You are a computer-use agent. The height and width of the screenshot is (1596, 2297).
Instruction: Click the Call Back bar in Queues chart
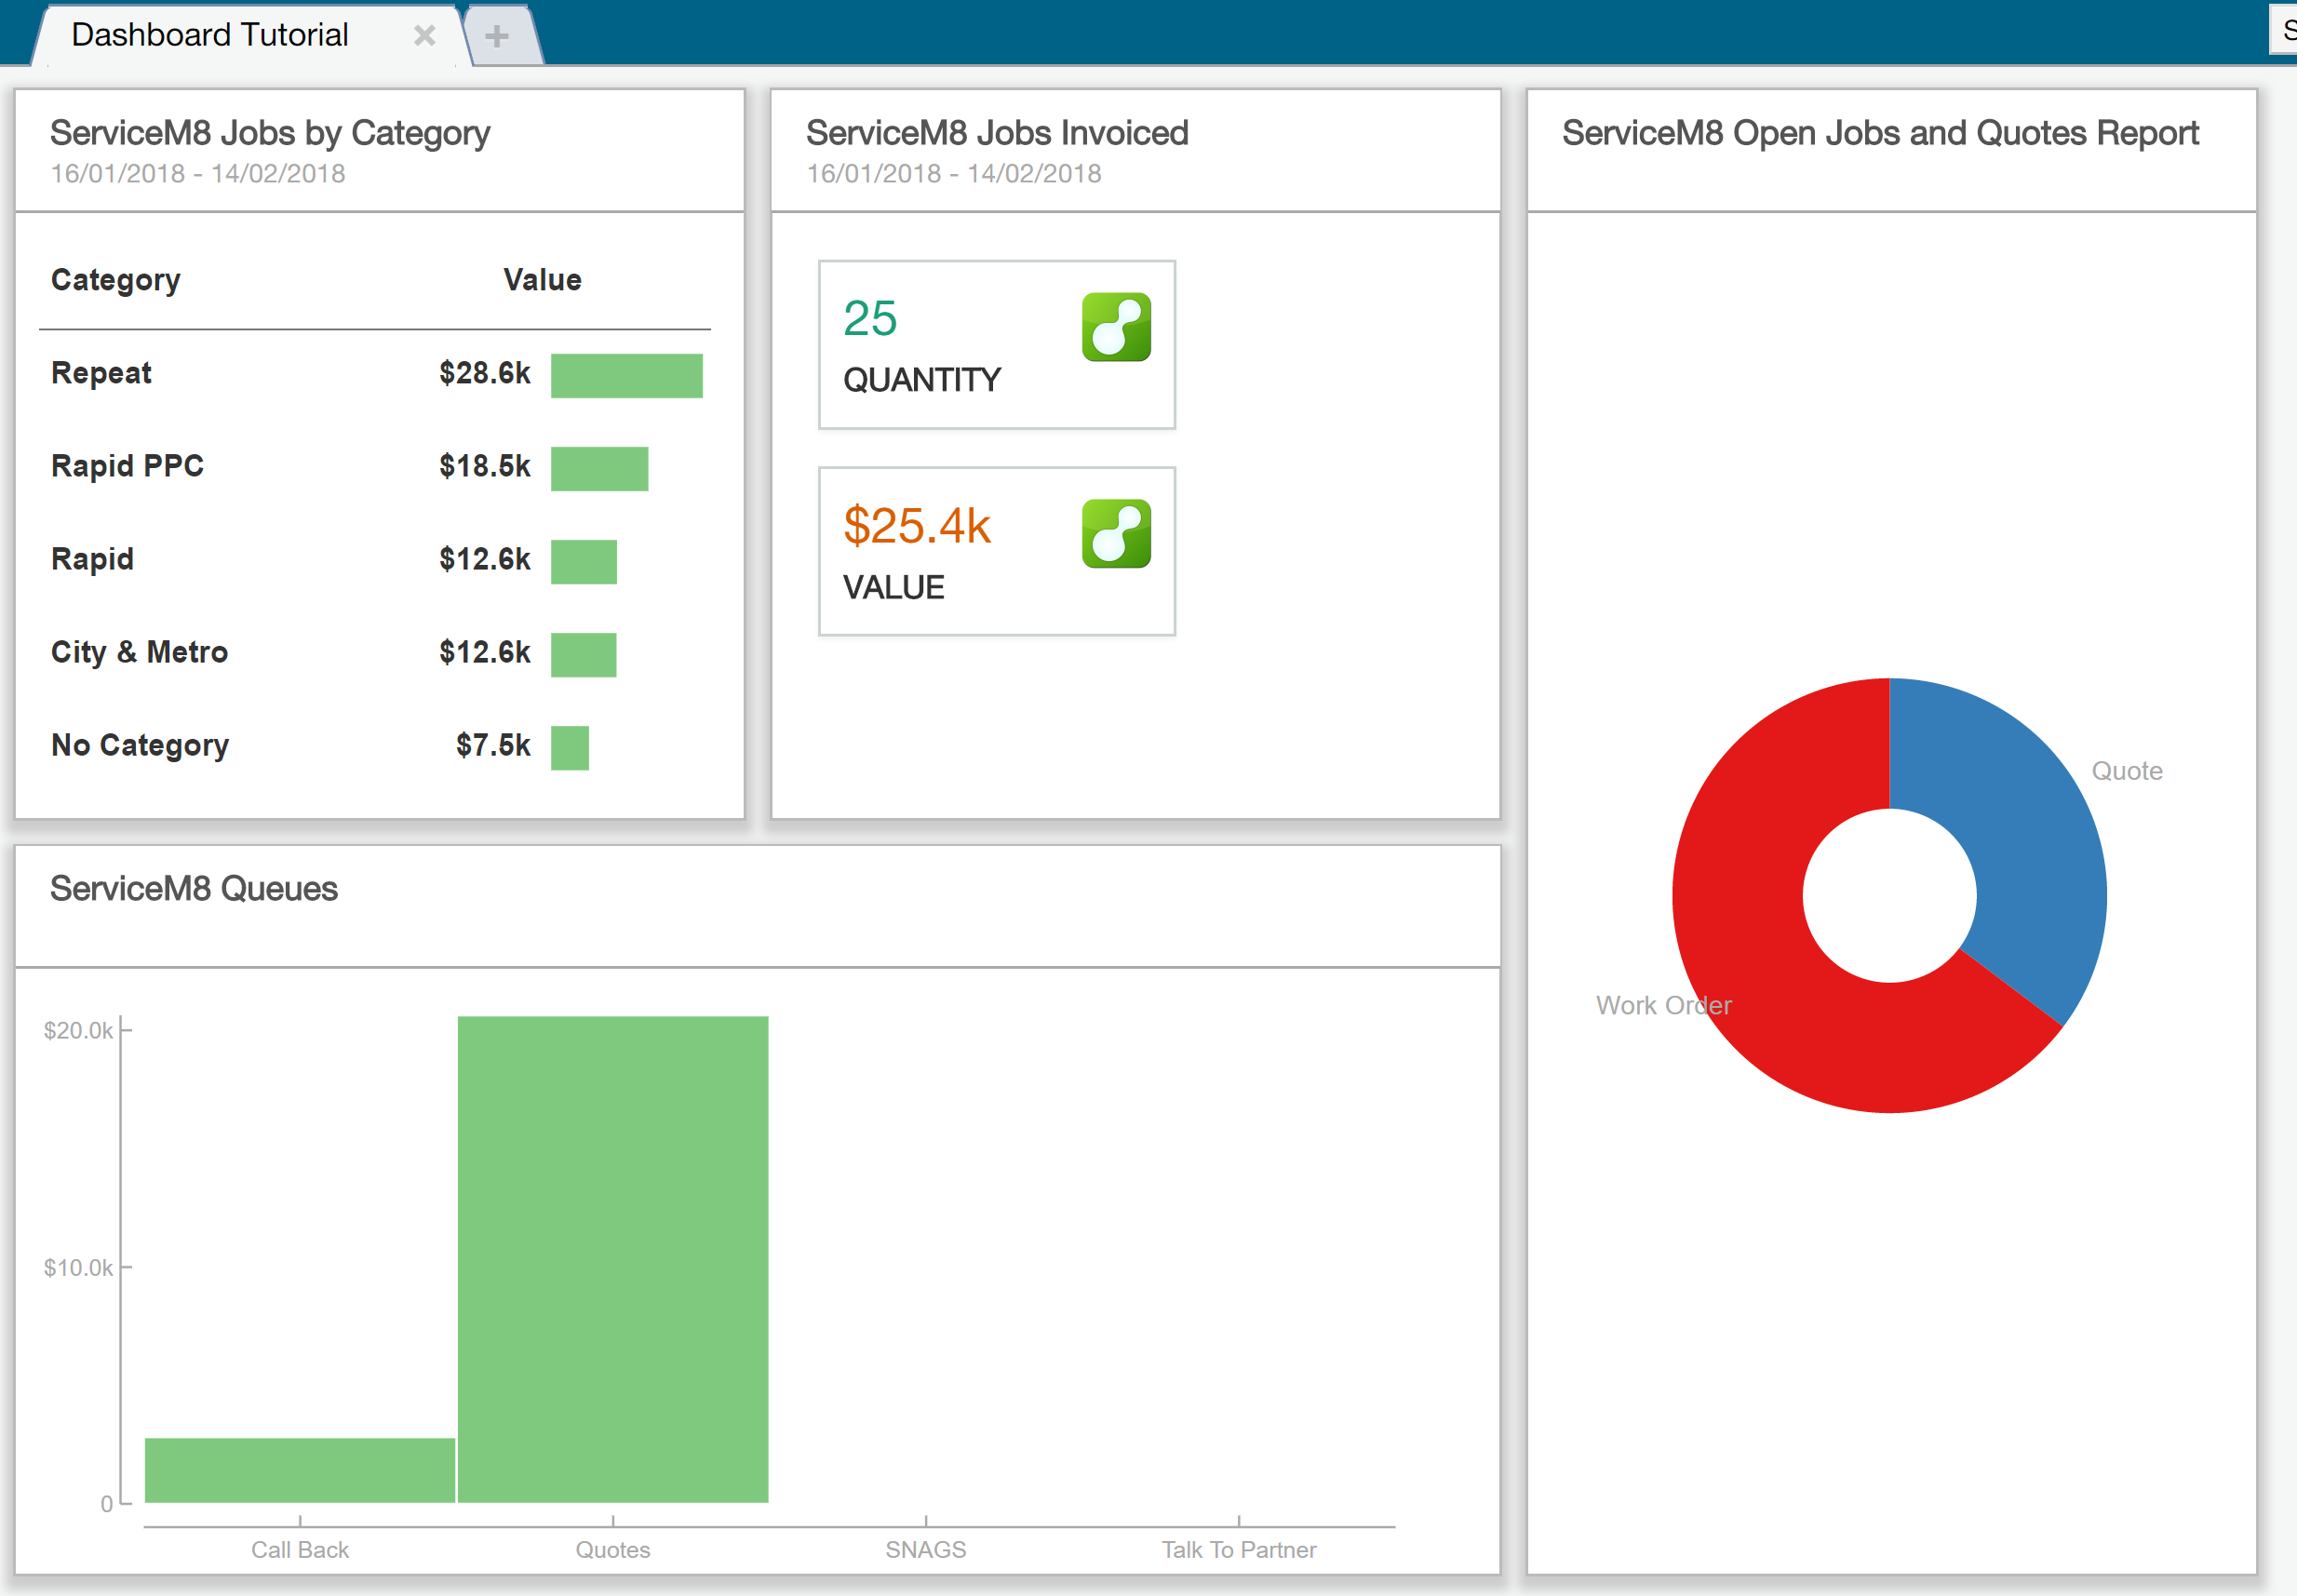click(299, 1470)
